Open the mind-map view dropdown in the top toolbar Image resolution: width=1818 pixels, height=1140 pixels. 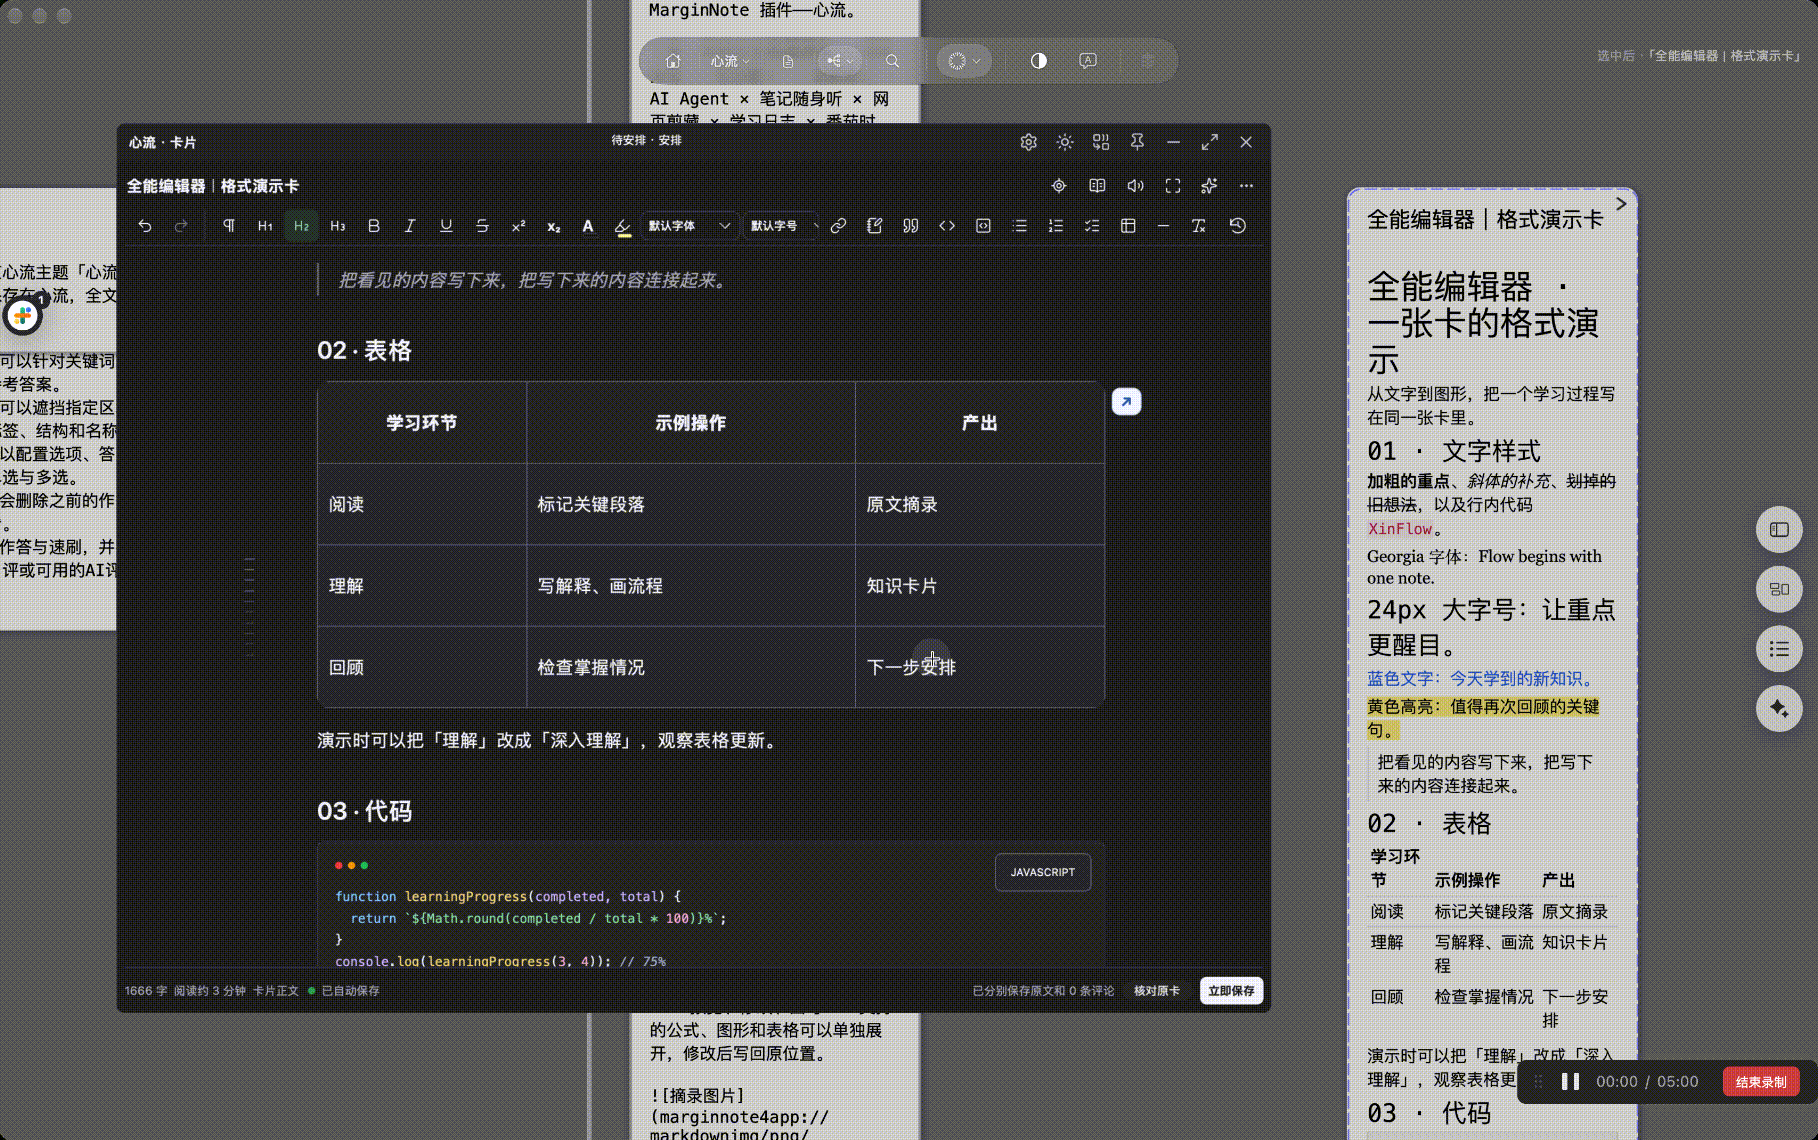840,61
